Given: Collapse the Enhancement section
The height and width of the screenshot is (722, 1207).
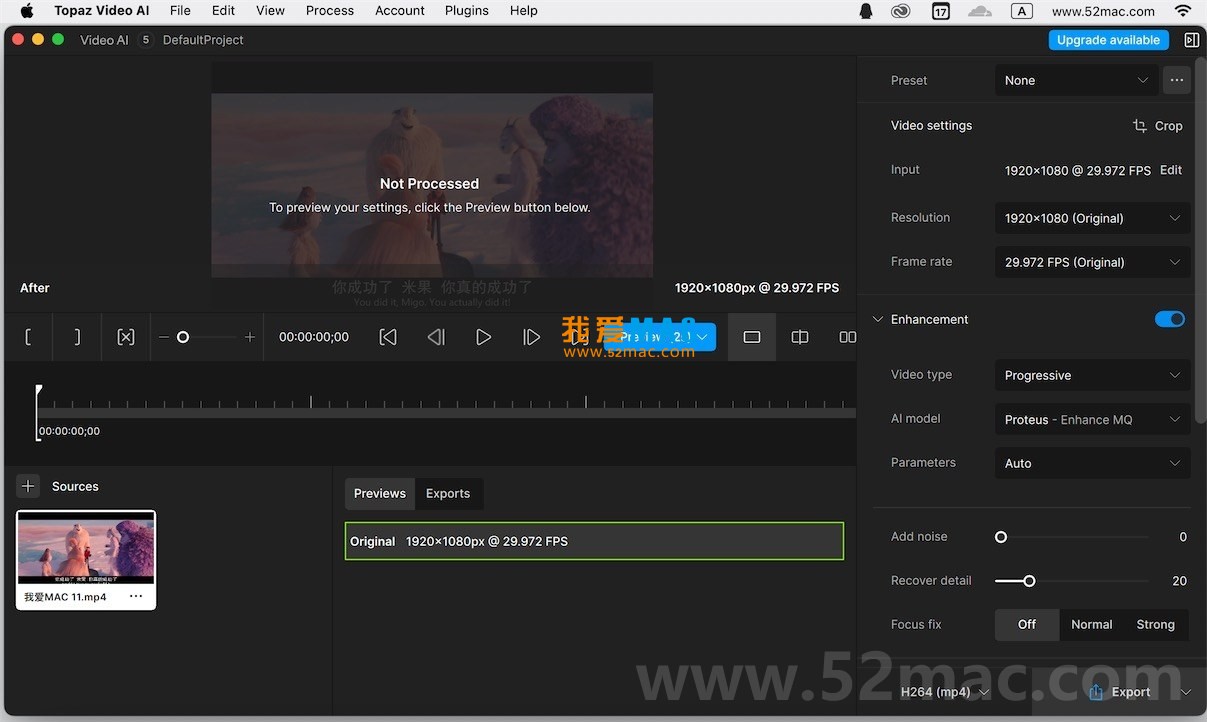Looking at the screenshot, I should [878, 319].
